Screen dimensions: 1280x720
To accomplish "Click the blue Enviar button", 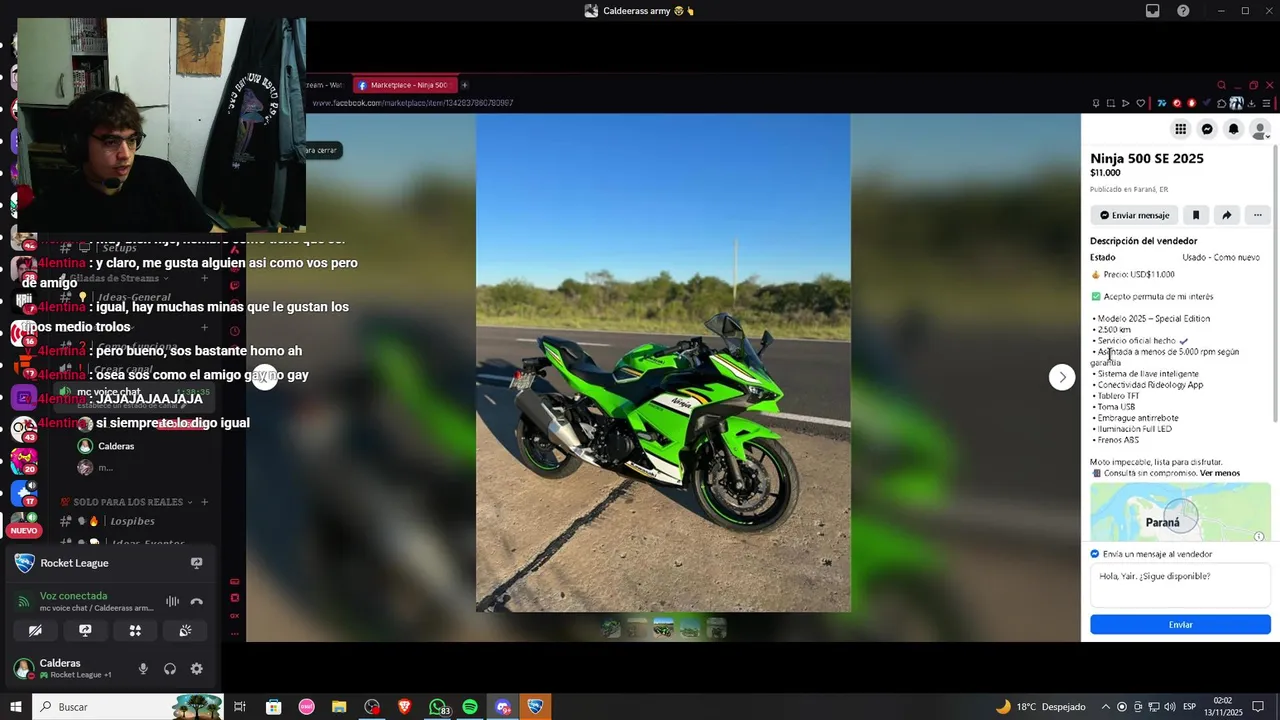I will [x=1180, y=624].
